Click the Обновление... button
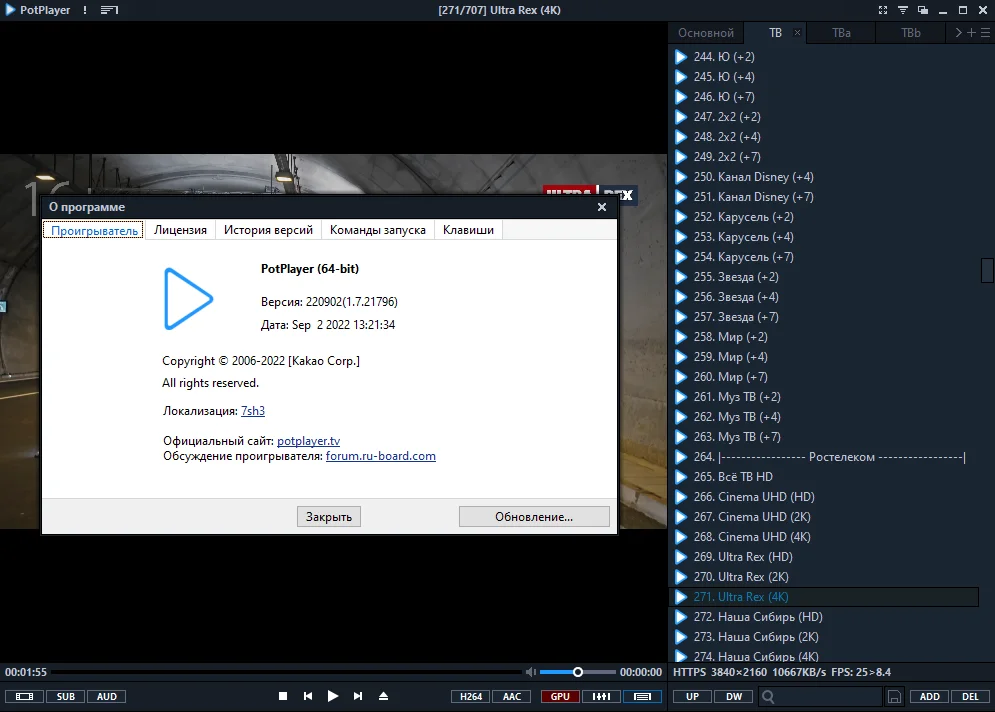The image size is (995, 712). (534, 517)
